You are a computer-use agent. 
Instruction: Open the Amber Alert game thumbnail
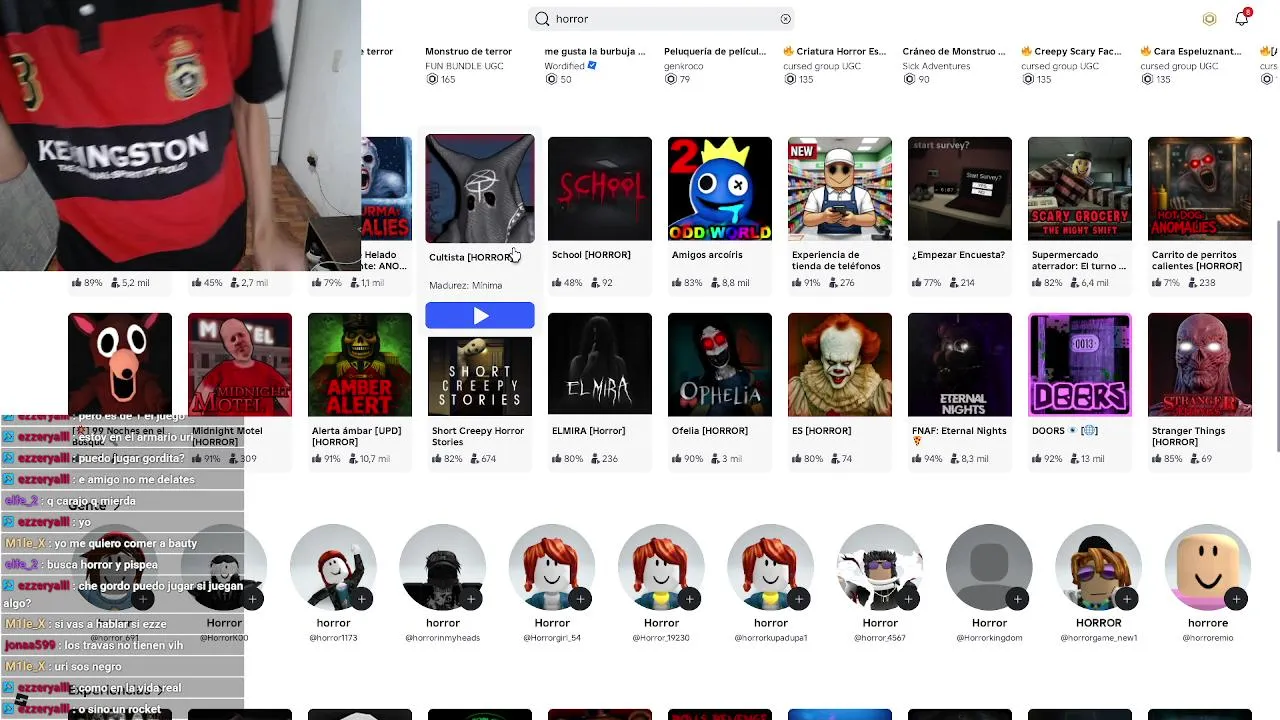click(360, 365)
